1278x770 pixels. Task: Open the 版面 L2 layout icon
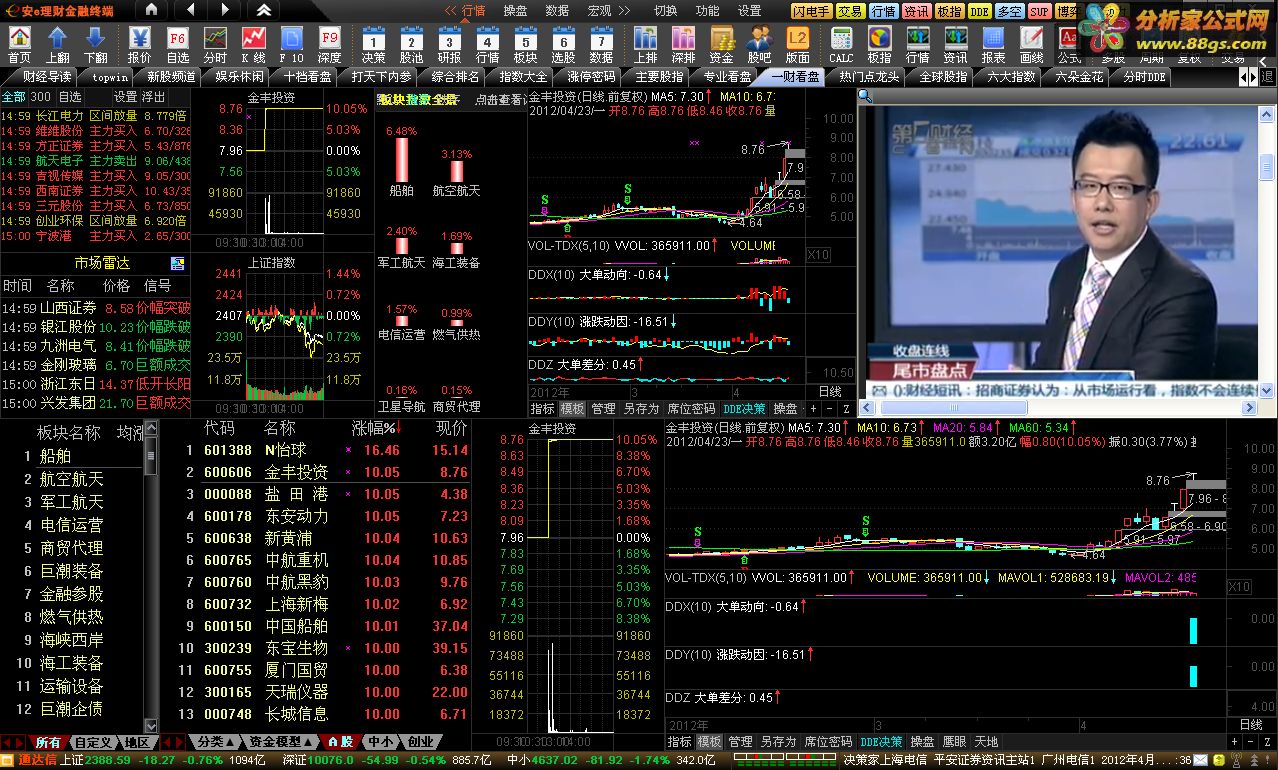click(797, 45)
